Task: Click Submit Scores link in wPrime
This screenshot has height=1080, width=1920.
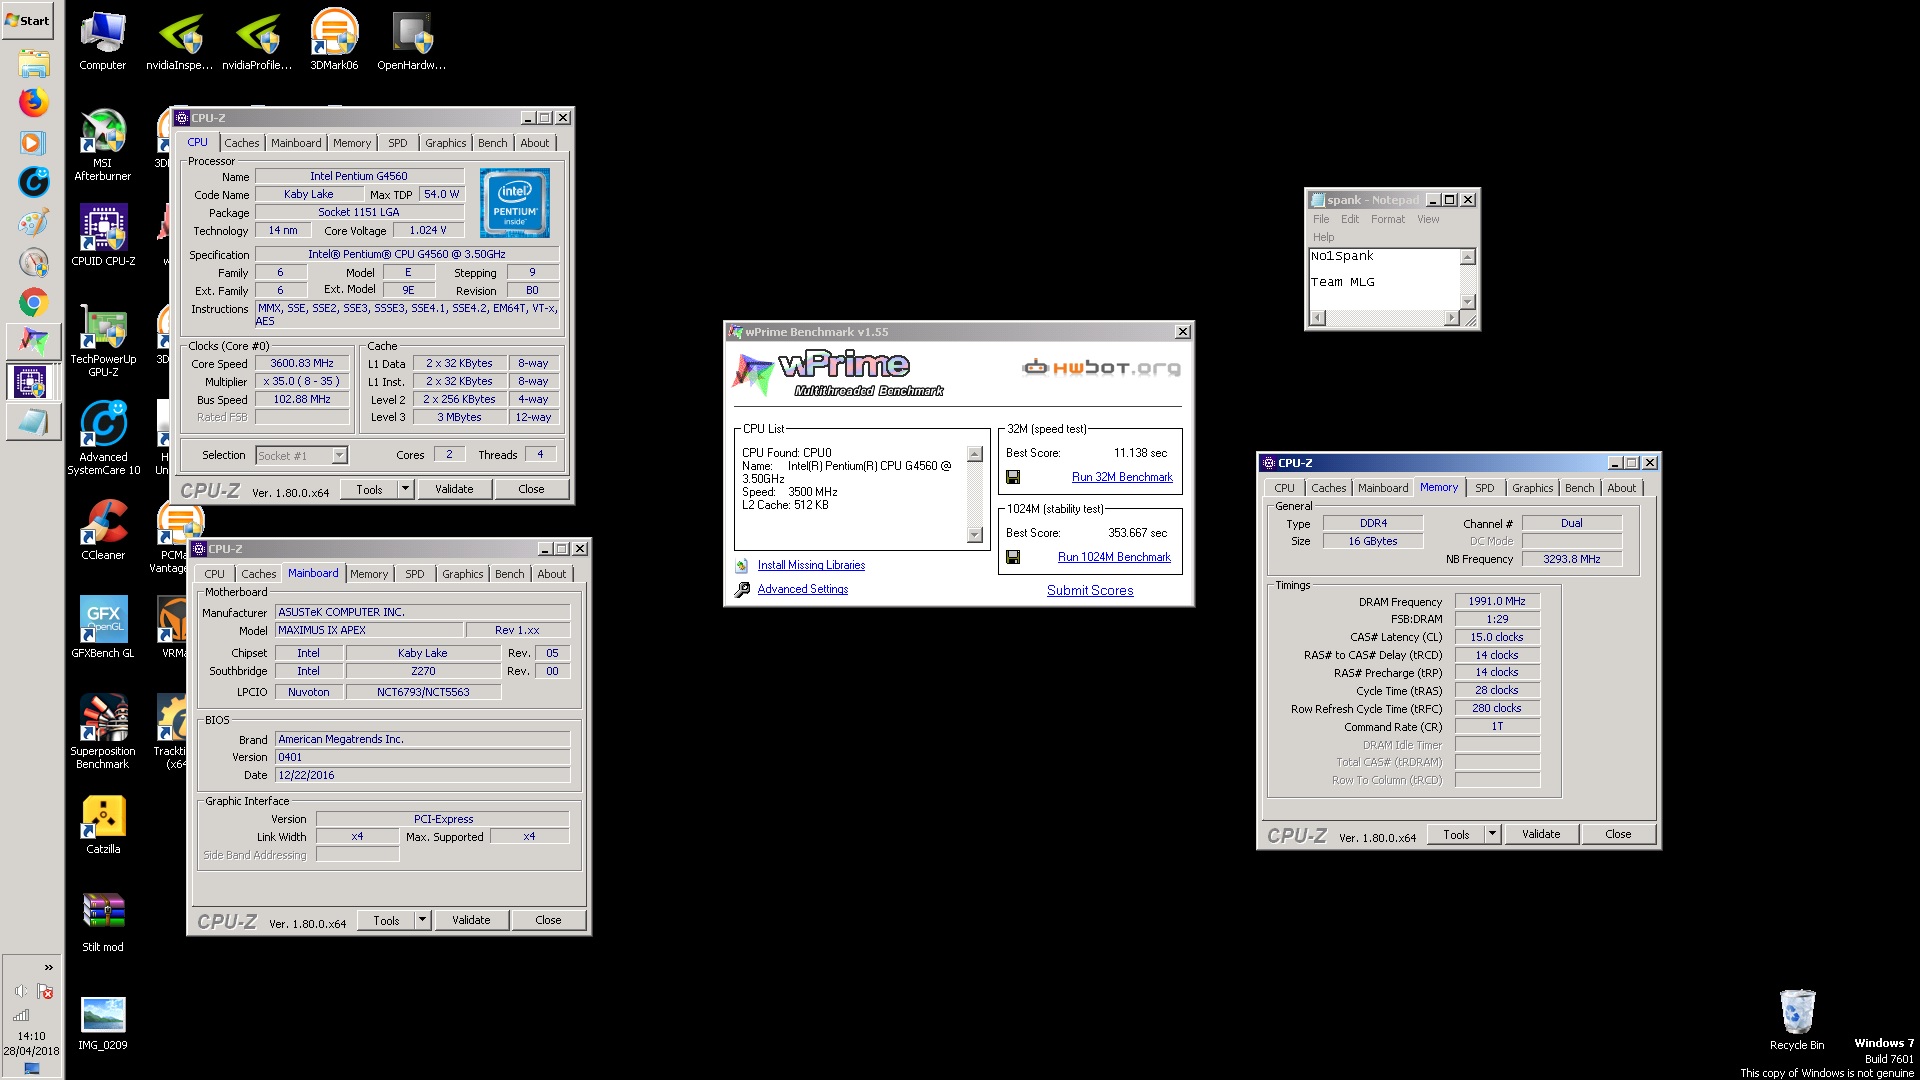Action: coord(1090,591)
